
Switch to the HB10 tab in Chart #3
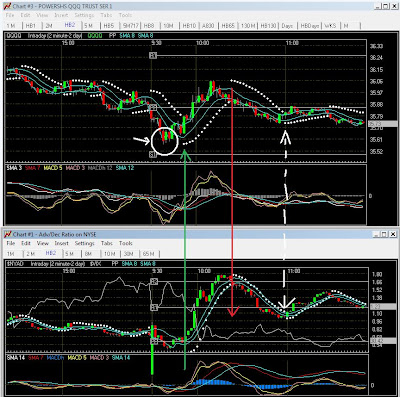(x=189, y=26)
